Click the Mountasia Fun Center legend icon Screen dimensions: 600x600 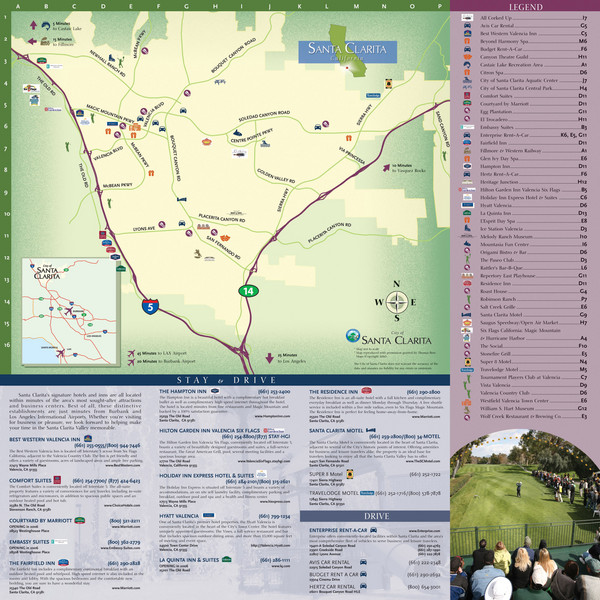[467, 244]
